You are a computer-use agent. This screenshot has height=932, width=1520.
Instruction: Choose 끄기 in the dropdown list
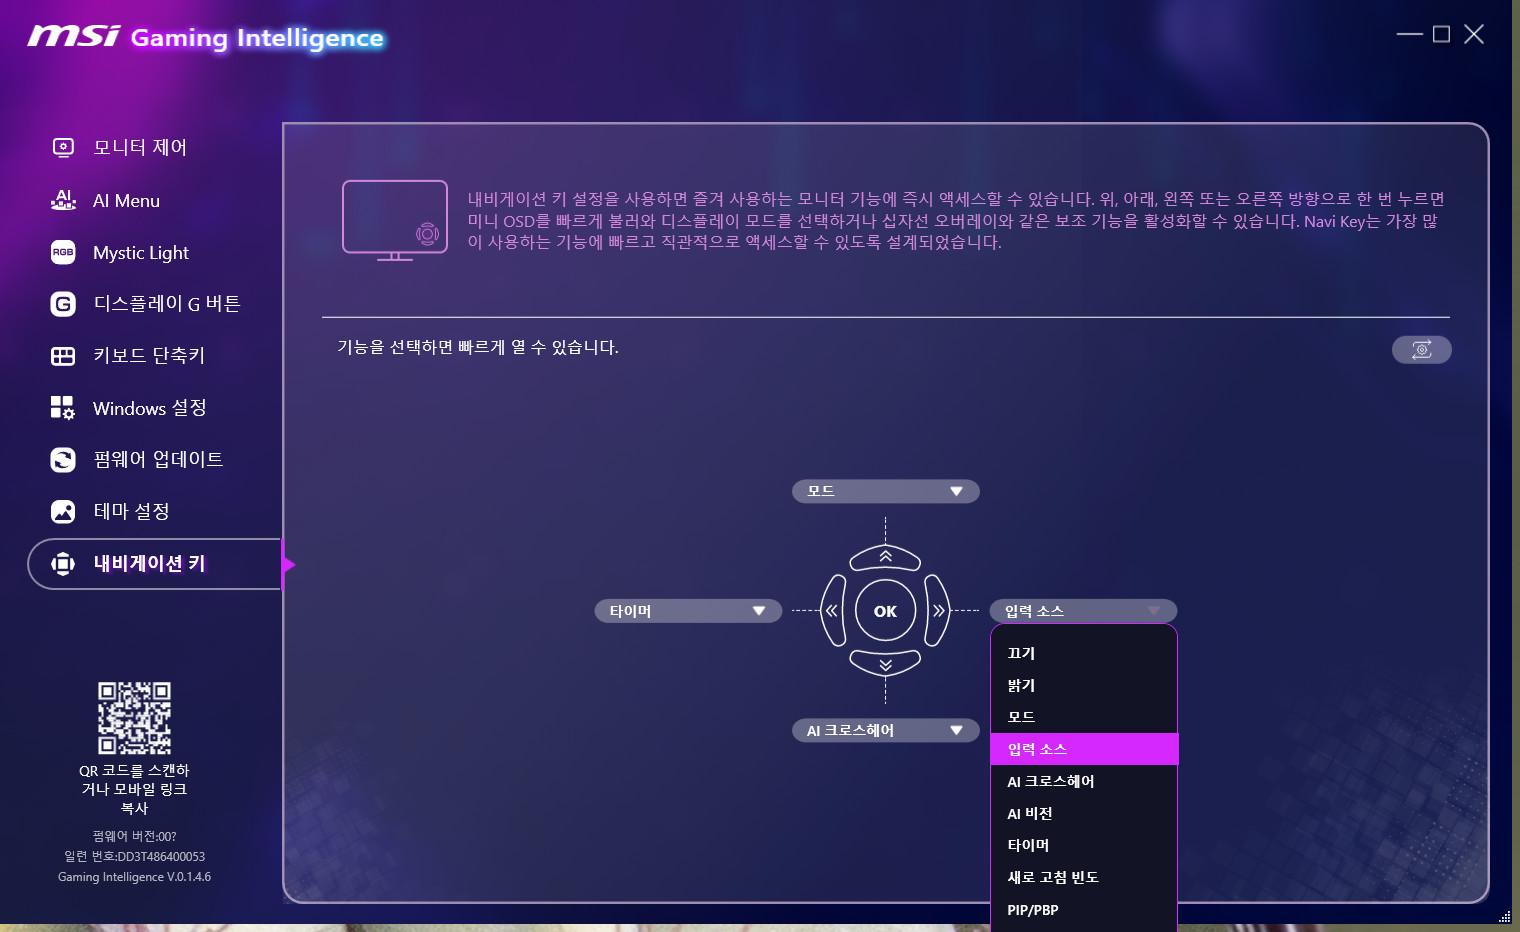pos(1084,653)
